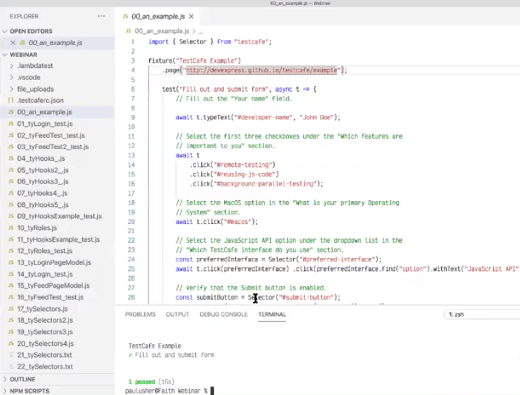Viewport: 520px width, 395px height.
Task: Open Explorer more actions ellipsis menu
Action: pos(101,16)
